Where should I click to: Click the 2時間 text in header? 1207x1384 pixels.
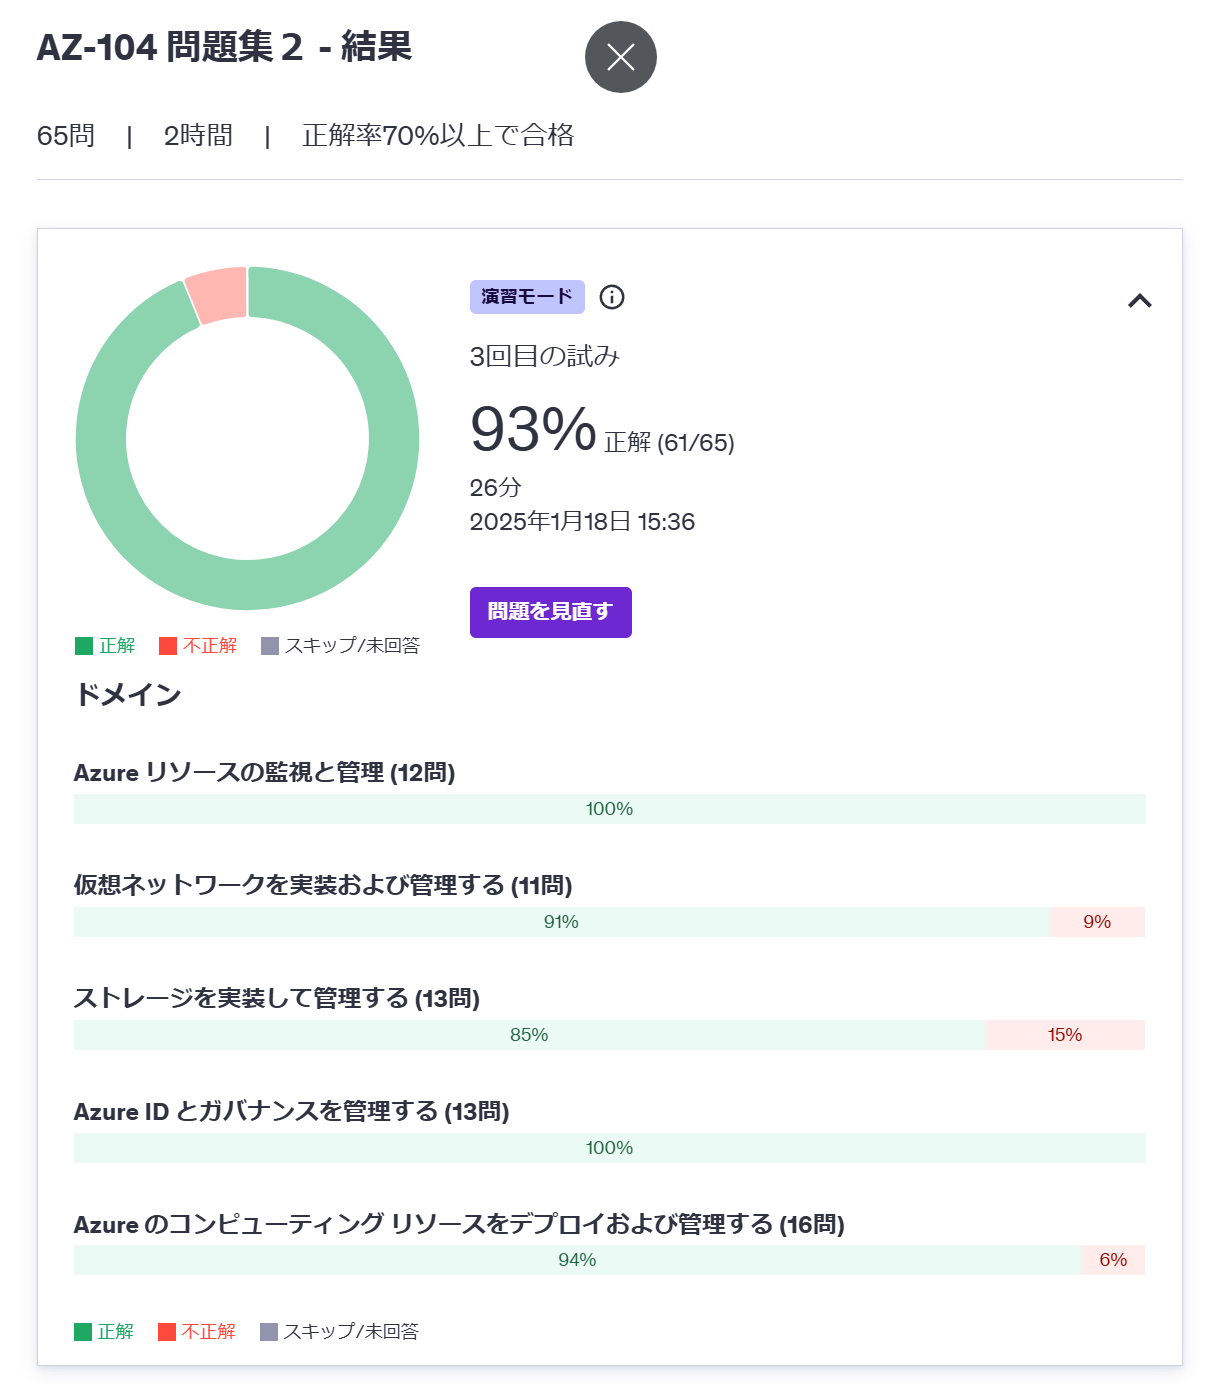[198, 136]
